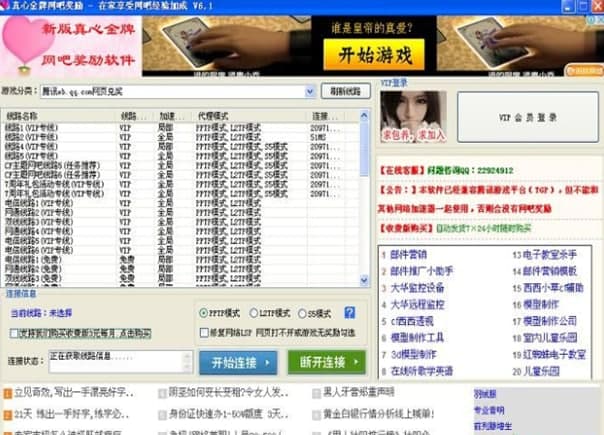This screenshot has width=604, height=435.
Task: Click the 连接 column header
Action: point(326,116)
